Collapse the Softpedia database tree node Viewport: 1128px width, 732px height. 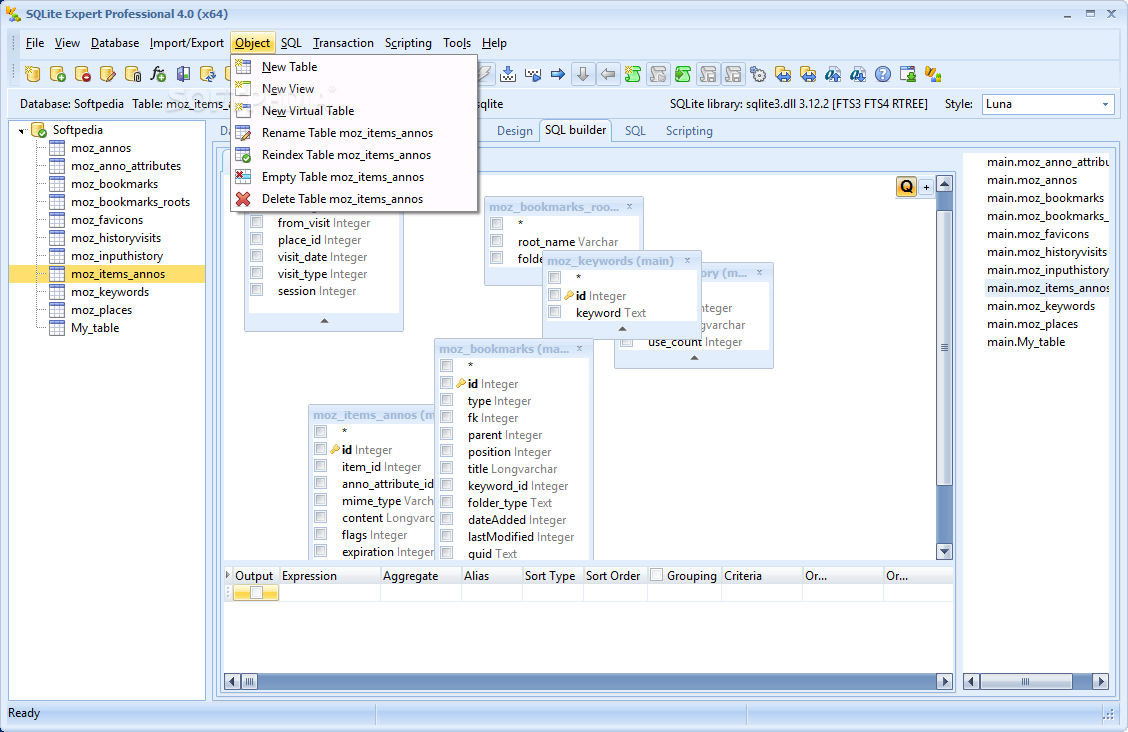point(23,131)
